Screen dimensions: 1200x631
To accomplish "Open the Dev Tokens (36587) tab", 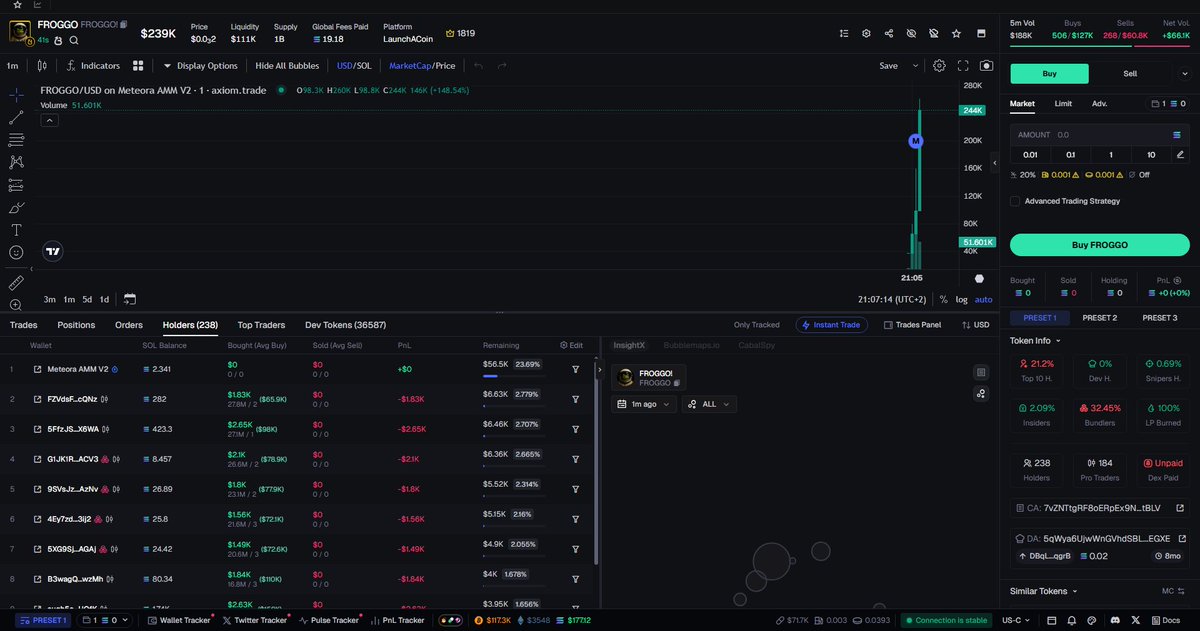I will click(345, 325).
